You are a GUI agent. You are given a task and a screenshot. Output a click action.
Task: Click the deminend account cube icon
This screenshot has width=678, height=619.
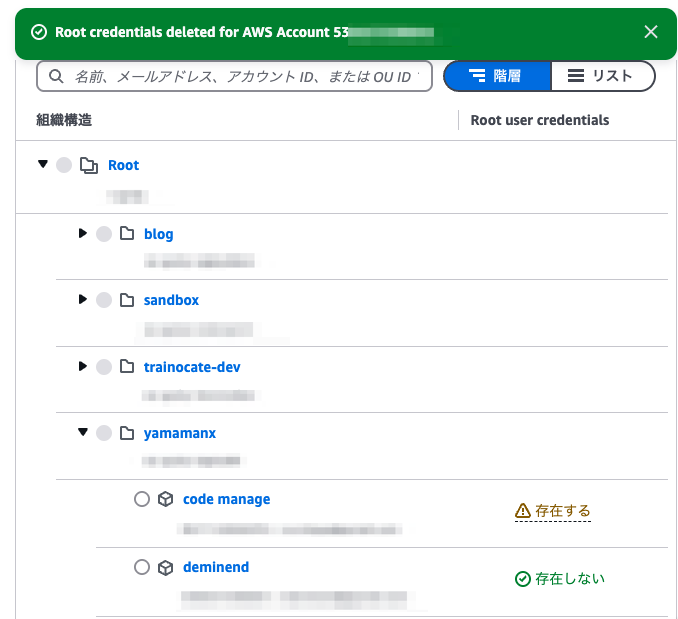pyautogui.click(x=166, y=568)
